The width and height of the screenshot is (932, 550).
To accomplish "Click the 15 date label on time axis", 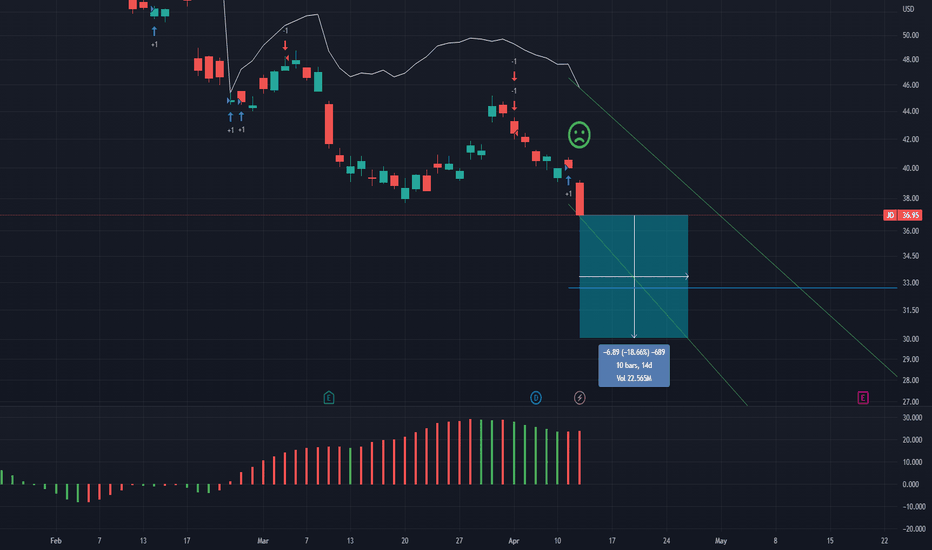I will (830, 541).
